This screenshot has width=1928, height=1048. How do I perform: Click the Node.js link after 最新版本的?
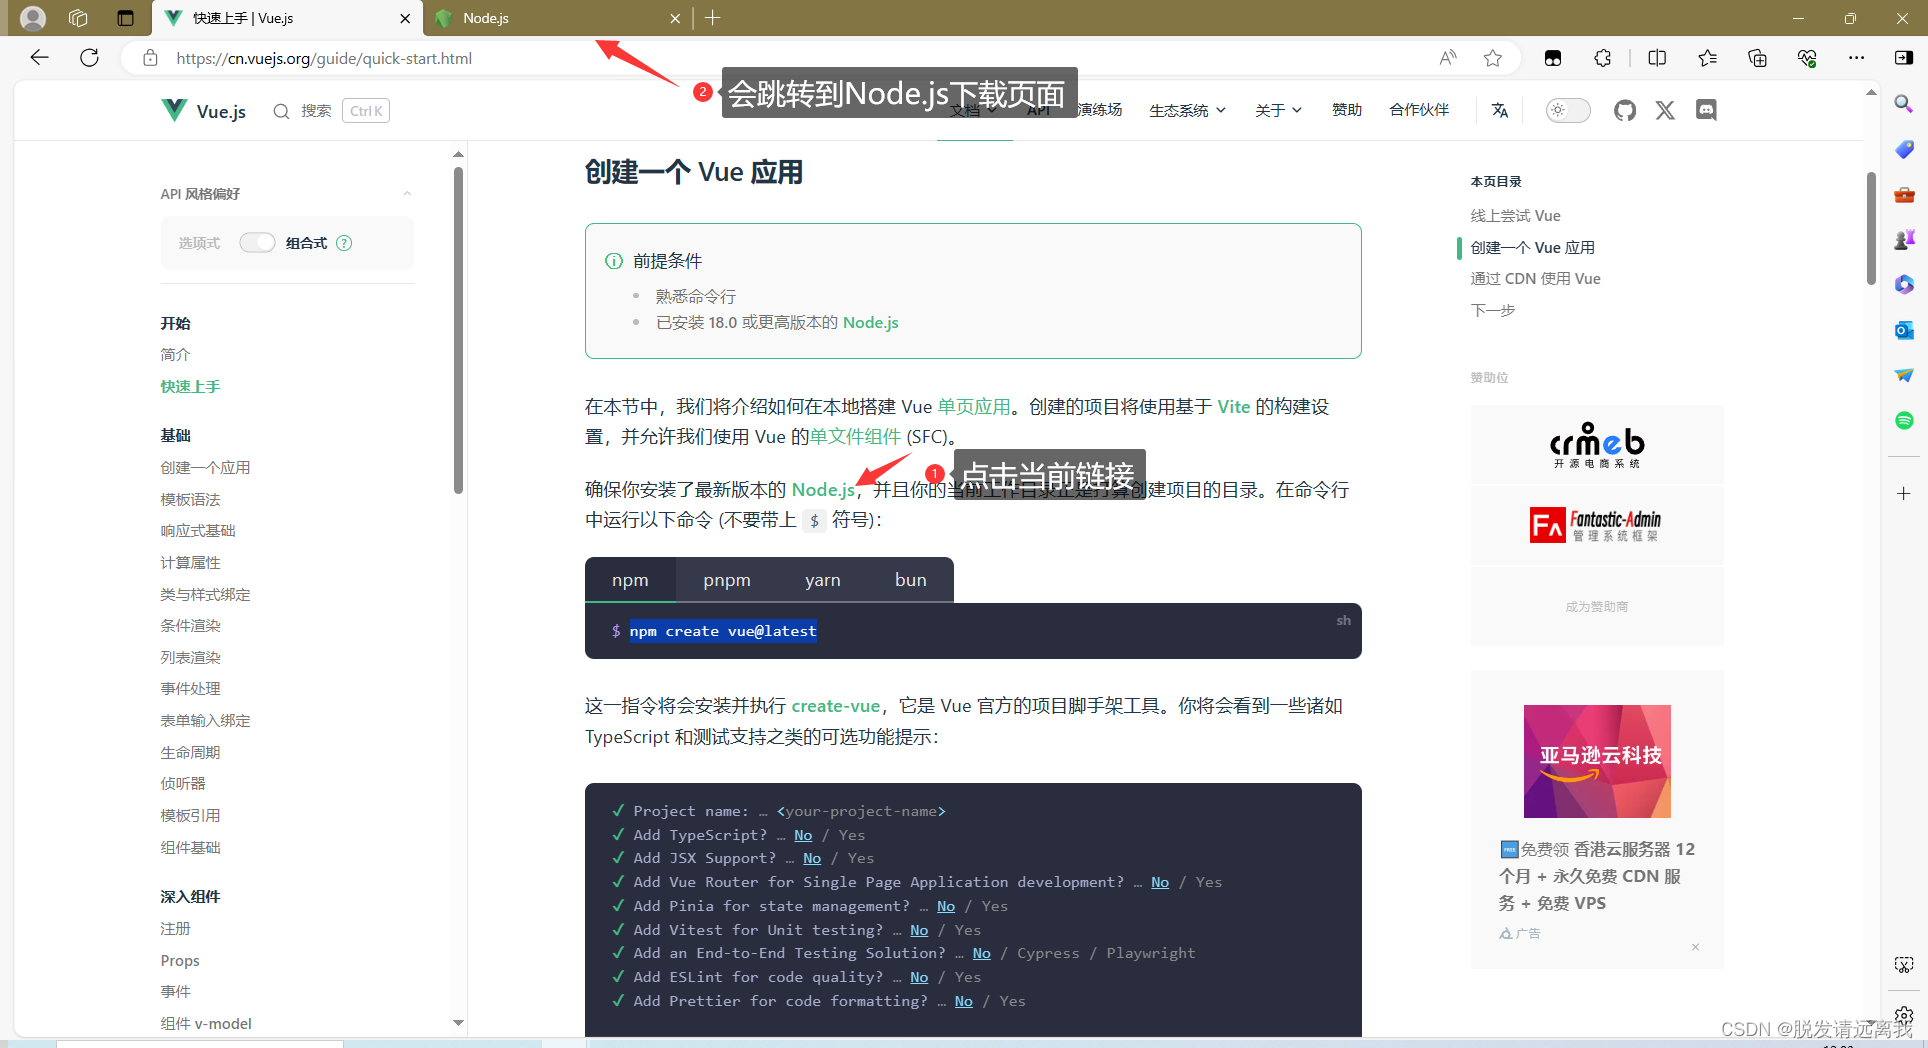pos(823,489)
